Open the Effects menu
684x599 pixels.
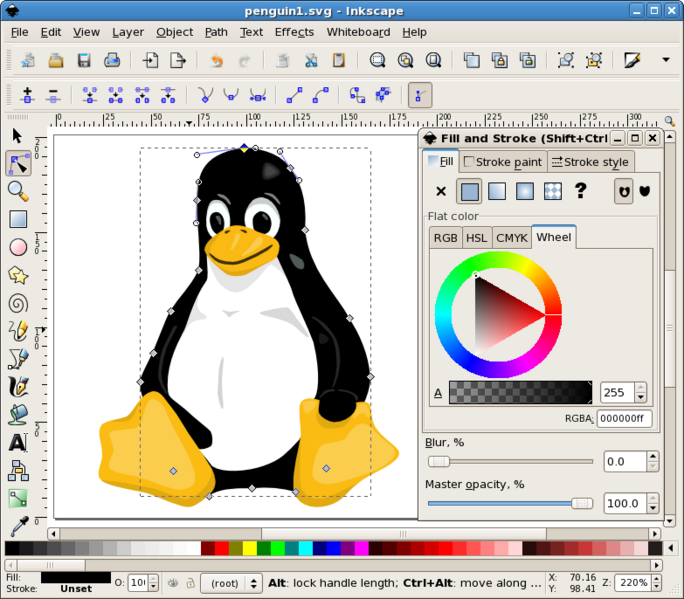pos(294,32)
